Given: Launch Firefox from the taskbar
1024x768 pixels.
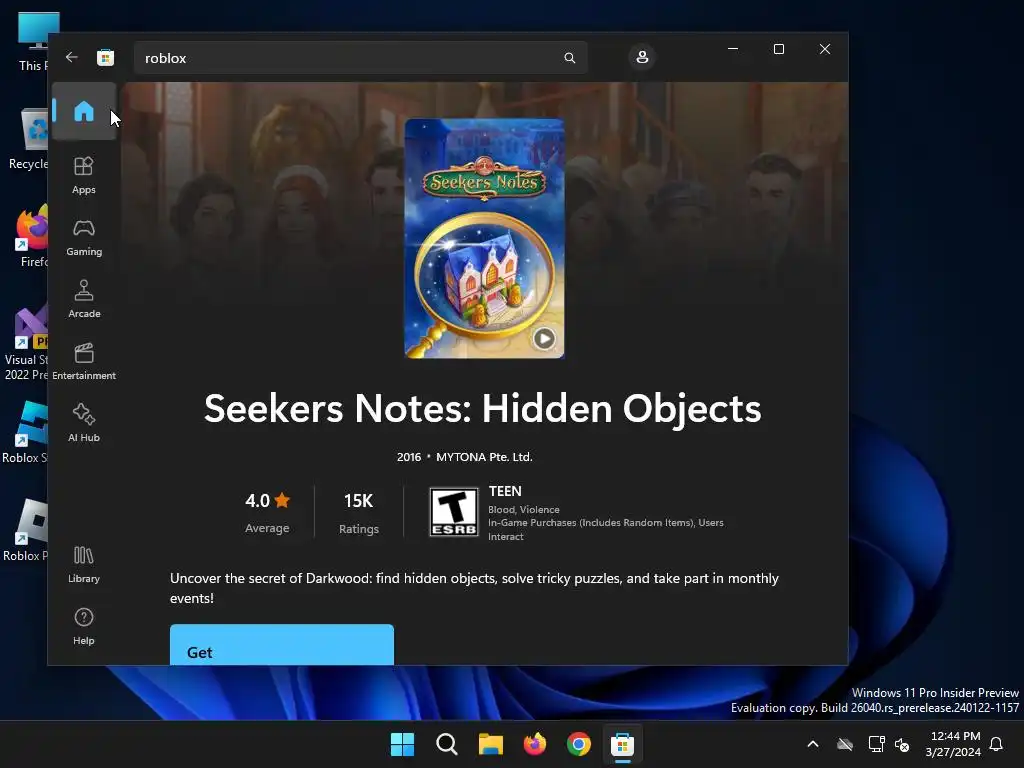Looking at the screenshot, I should coord(534,744).
